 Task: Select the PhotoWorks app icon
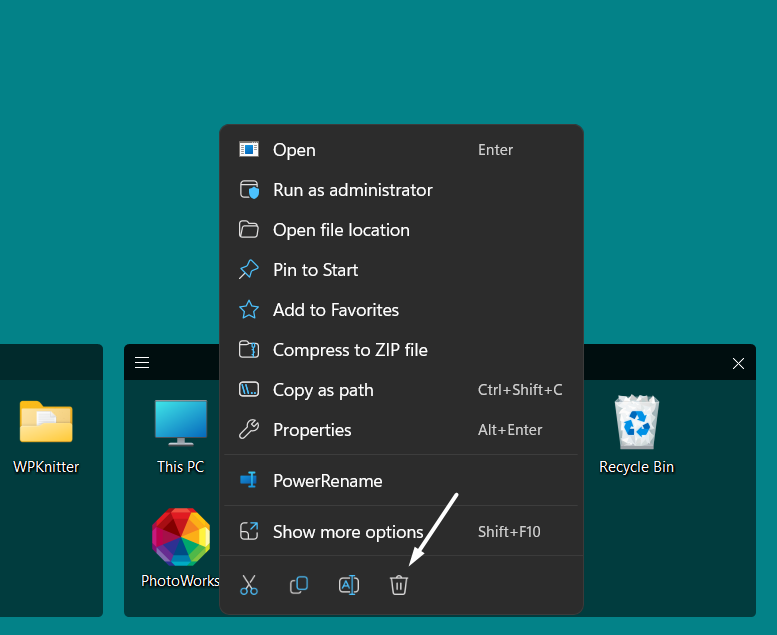181,538
